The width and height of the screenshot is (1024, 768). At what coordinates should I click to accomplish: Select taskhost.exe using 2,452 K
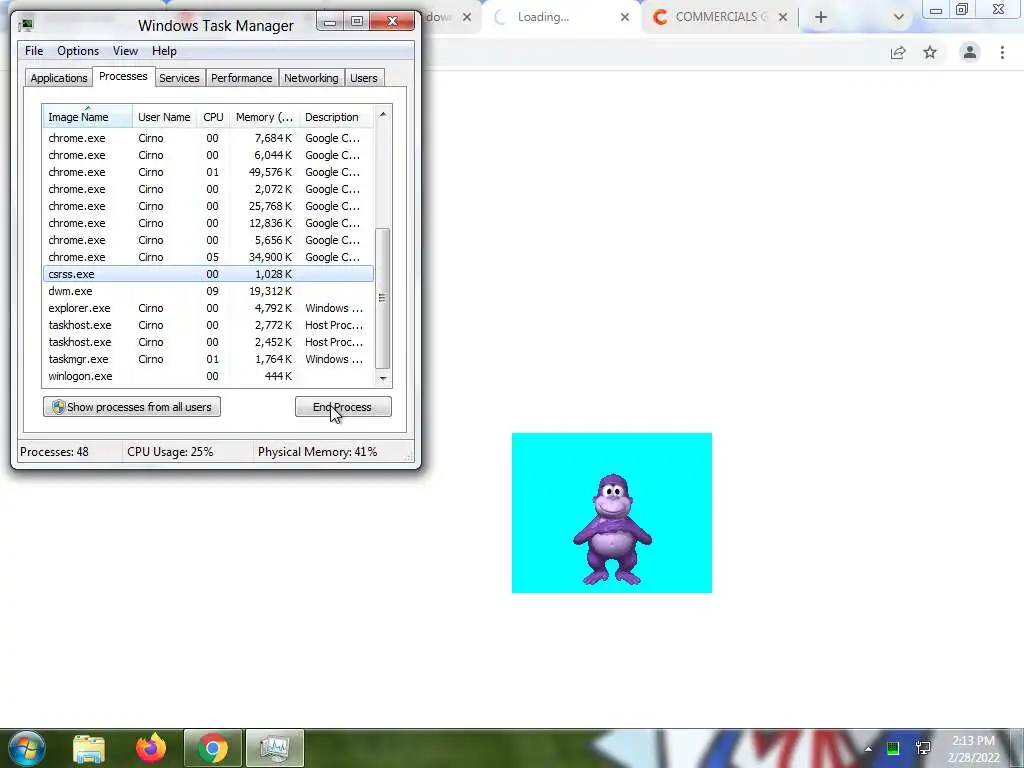point(208,342)
